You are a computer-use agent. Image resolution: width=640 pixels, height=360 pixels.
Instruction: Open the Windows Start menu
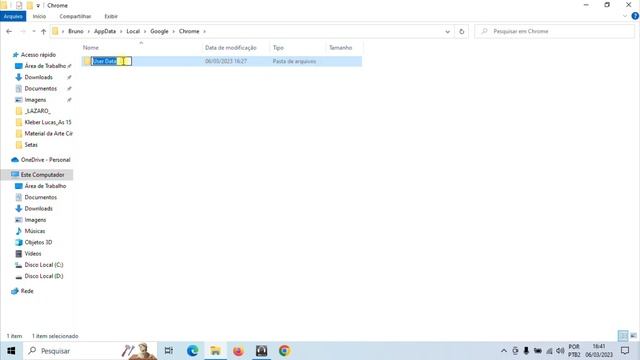11,351
